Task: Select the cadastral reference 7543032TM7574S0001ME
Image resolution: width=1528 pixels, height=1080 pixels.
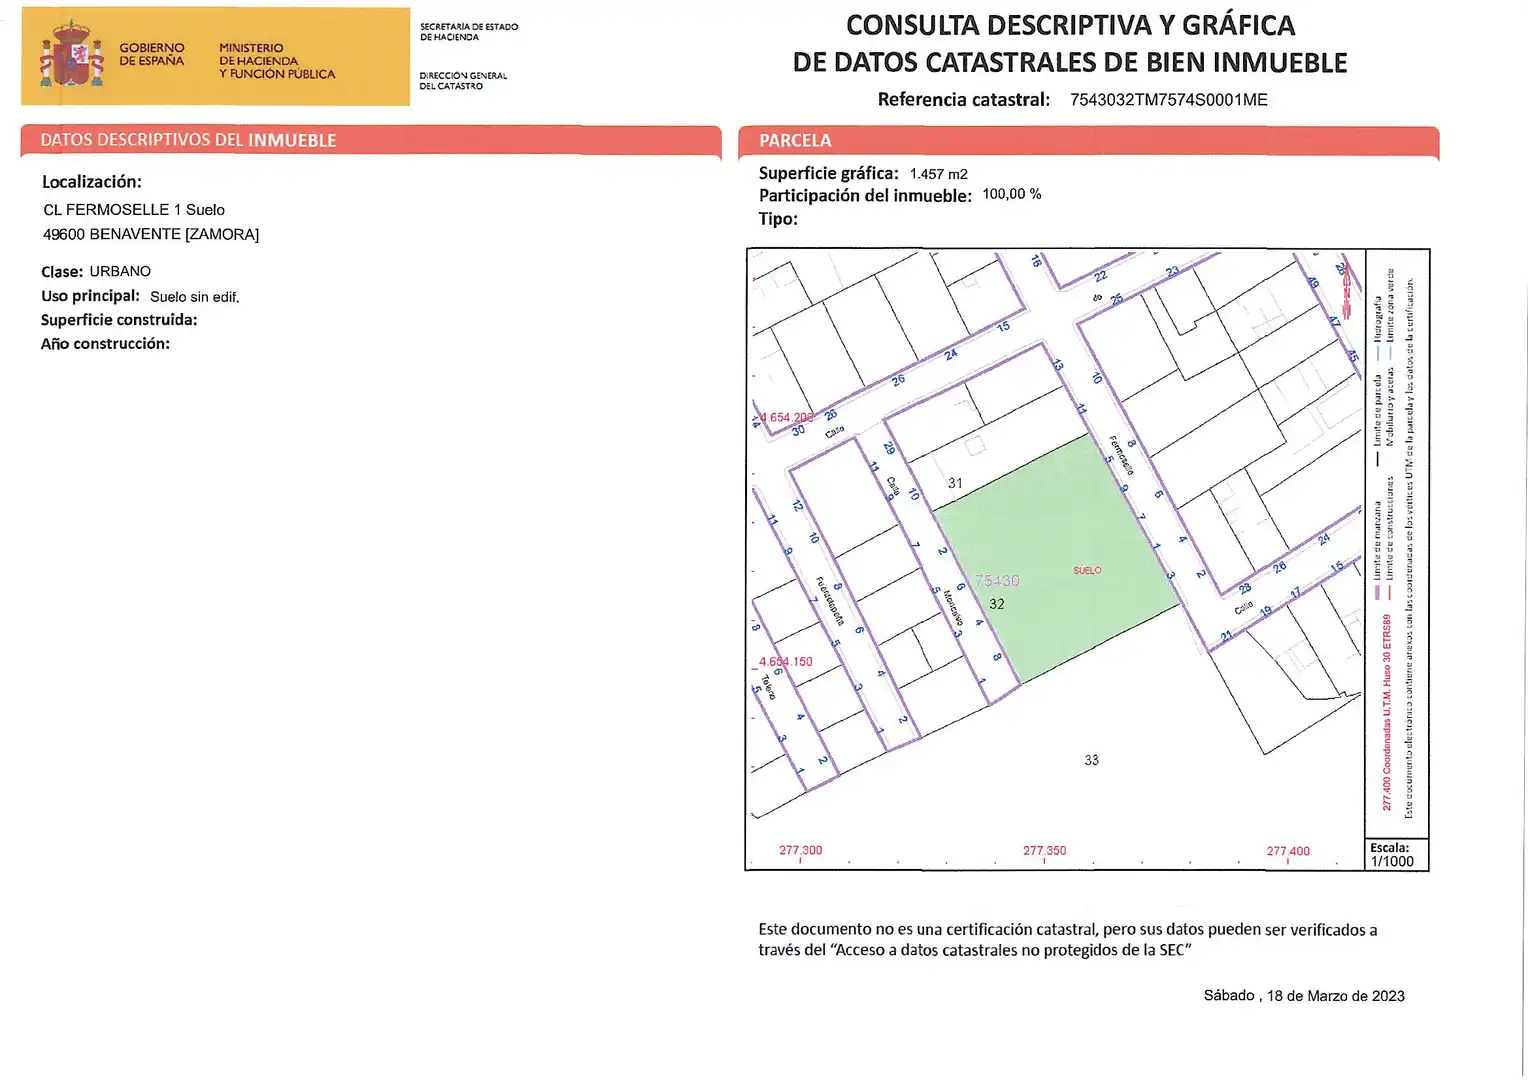Action: [x=1169, y=100]
